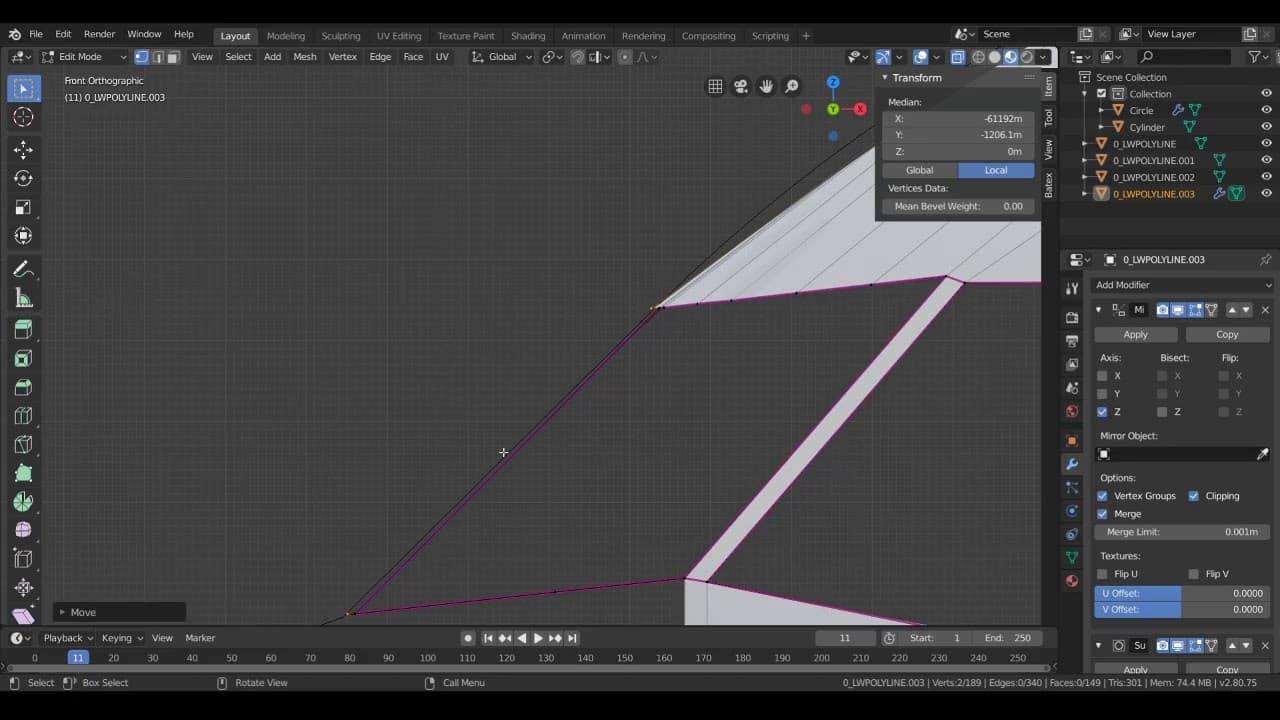Collapse the Transform panel
Viewport: 1280px width, 720px height.
point(884,78)
